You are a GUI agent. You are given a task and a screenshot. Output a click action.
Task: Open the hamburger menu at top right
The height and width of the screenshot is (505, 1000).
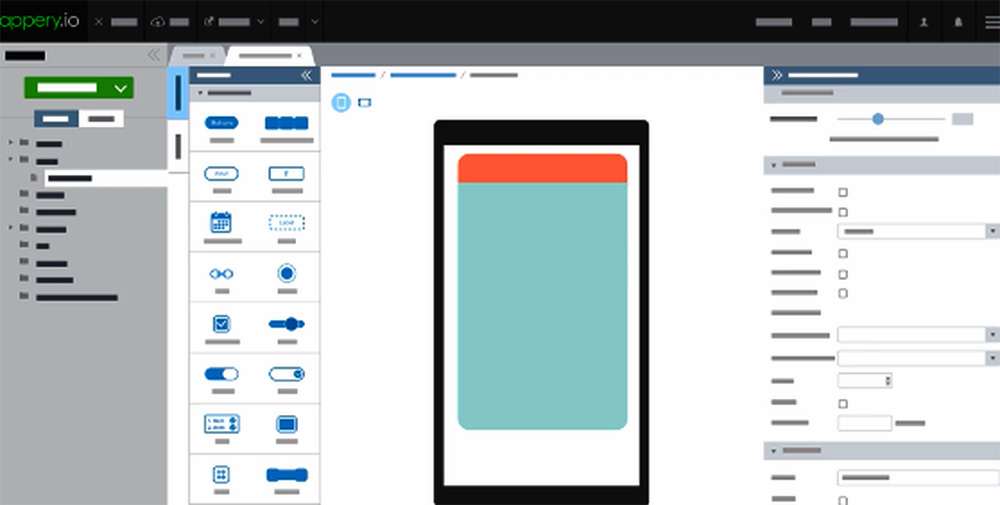click(x=990, y=21)
